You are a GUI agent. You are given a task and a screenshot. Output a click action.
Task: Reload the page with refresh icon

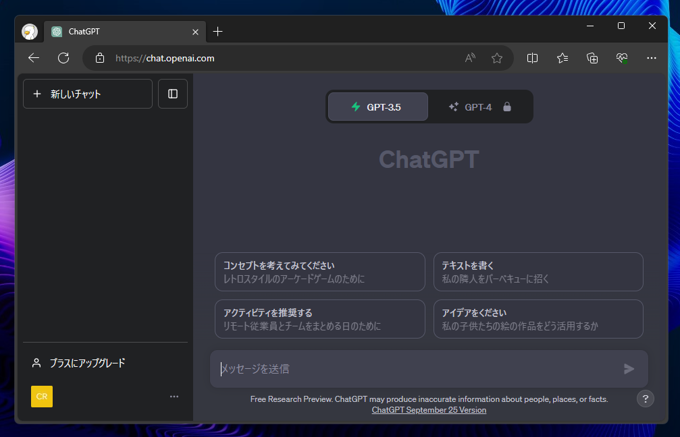[63, 58]
